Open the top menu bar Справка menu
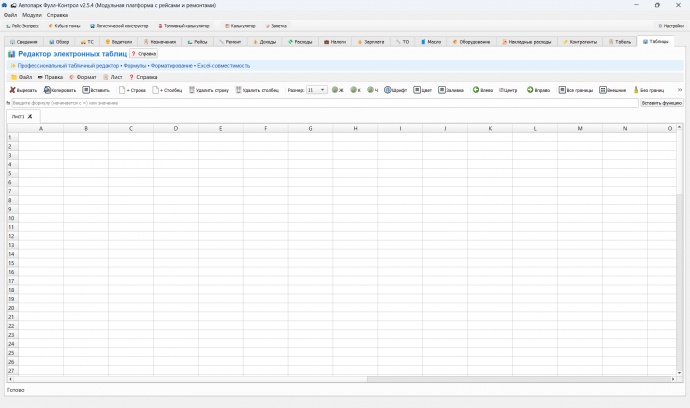The image size is (690, 408). (x=57, y=15)
